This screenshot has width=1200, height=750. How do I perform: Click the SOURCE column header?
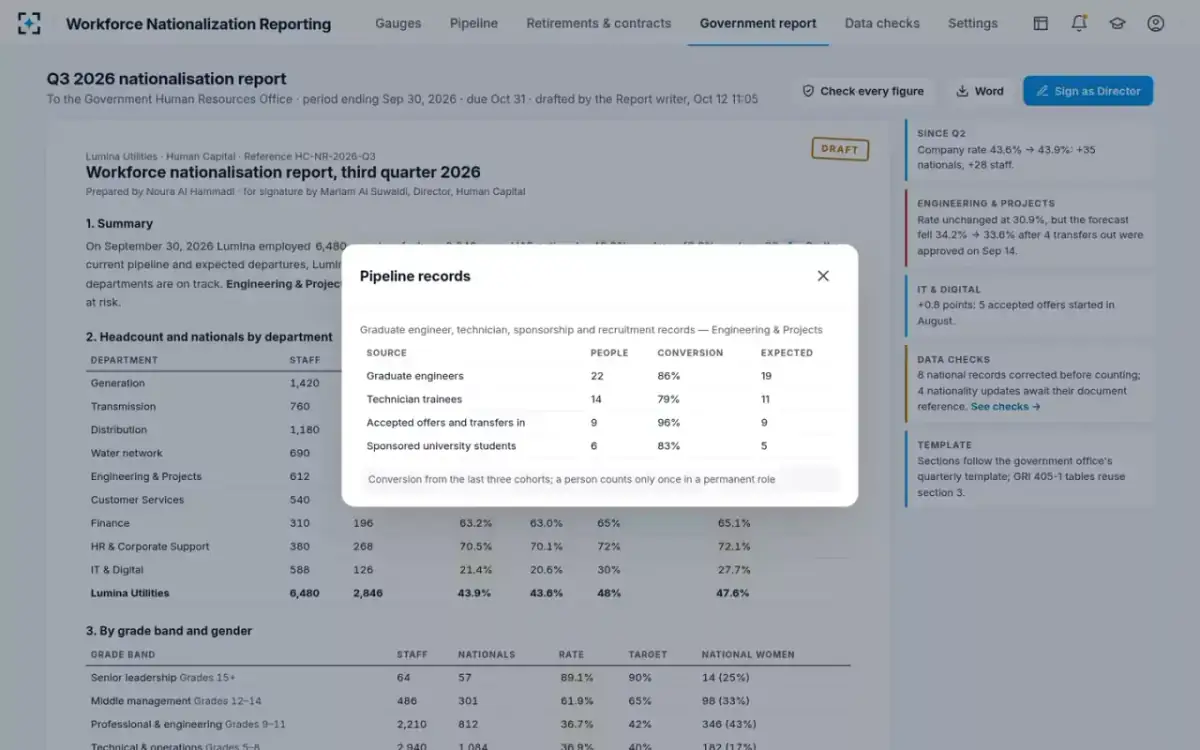pos(387,353)
